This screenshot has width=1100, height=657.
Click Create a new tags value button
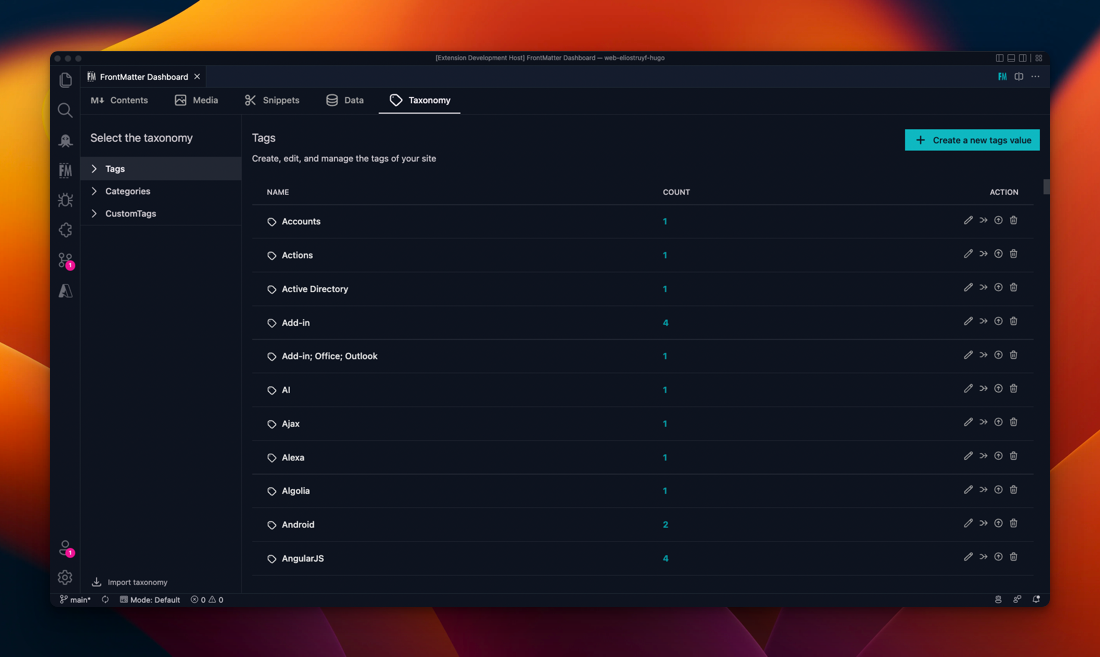point(972,140)
